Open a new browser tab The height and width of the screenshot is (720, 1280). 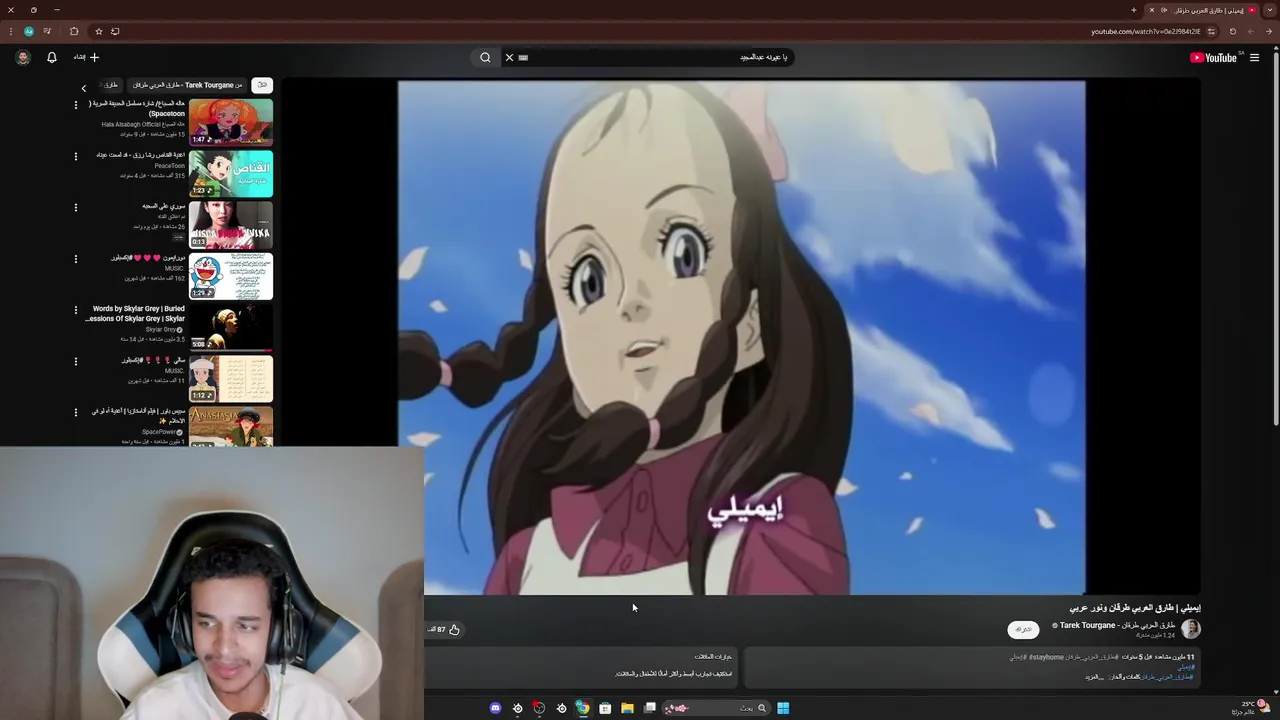click(x=1134, y=10)
